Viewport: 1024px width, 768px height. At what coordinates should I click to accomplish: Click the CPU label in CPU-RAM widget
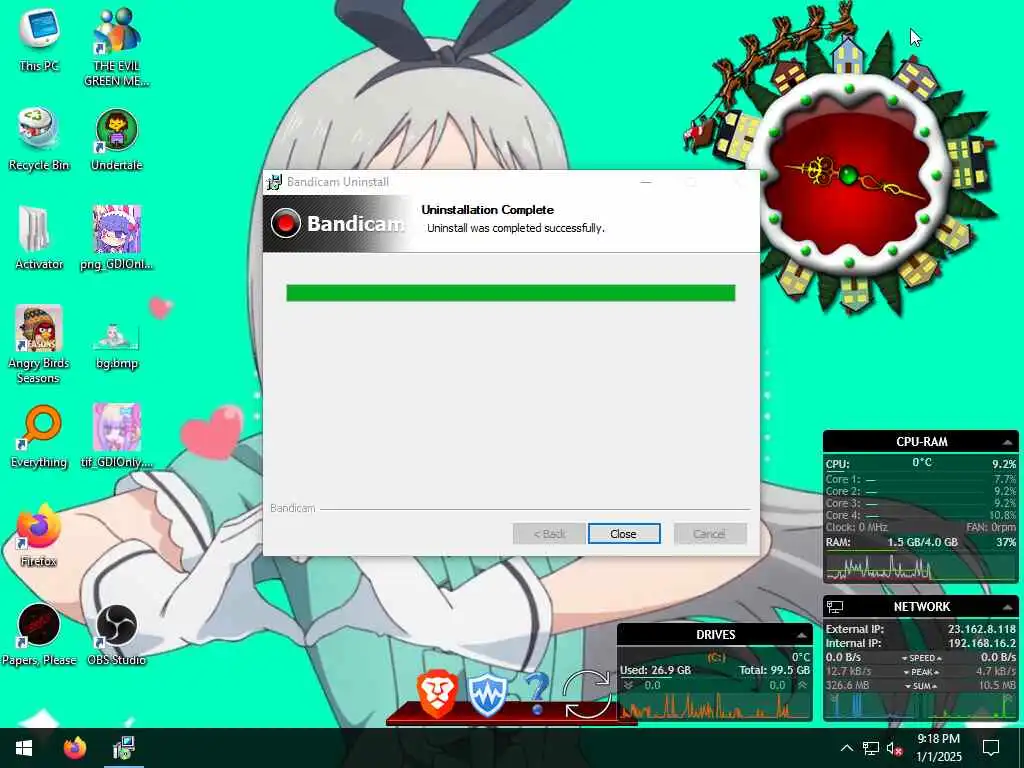837,464
